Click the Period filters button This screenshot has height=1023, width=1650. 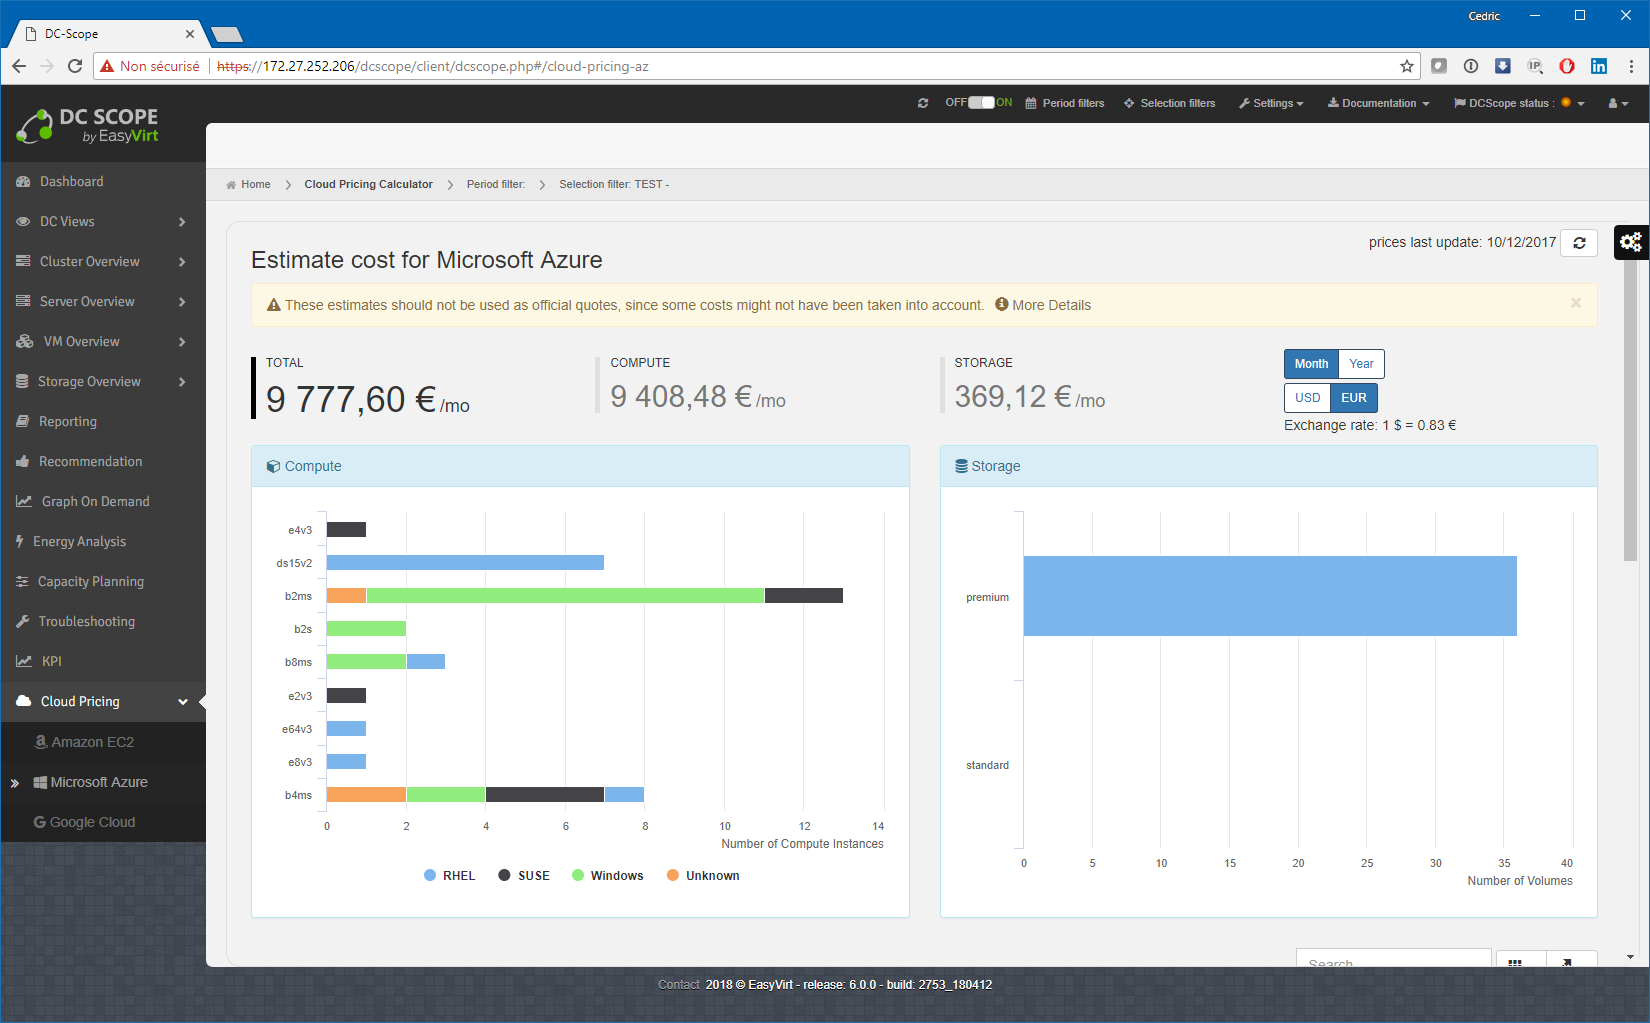pyautogui.click(x=1065, y=103)
